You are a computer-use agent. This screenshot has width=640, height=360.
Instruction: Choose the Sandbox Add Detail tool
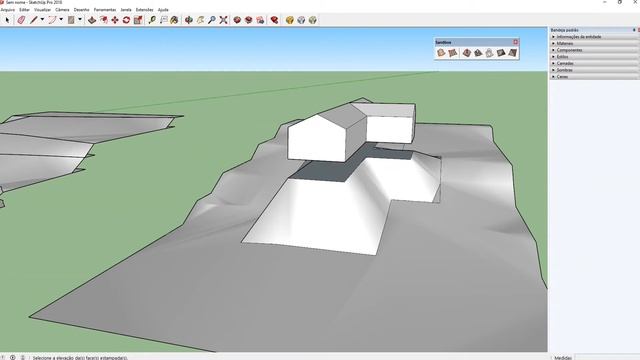[x=501, y=53]
